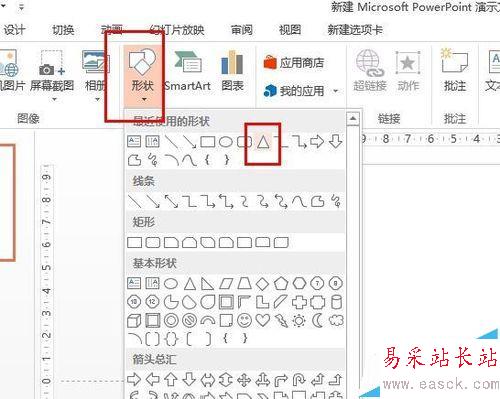The image size is (500, 399).
Task: Pick quad arrow under 箭头总汇
Action: tap(244, 379)
